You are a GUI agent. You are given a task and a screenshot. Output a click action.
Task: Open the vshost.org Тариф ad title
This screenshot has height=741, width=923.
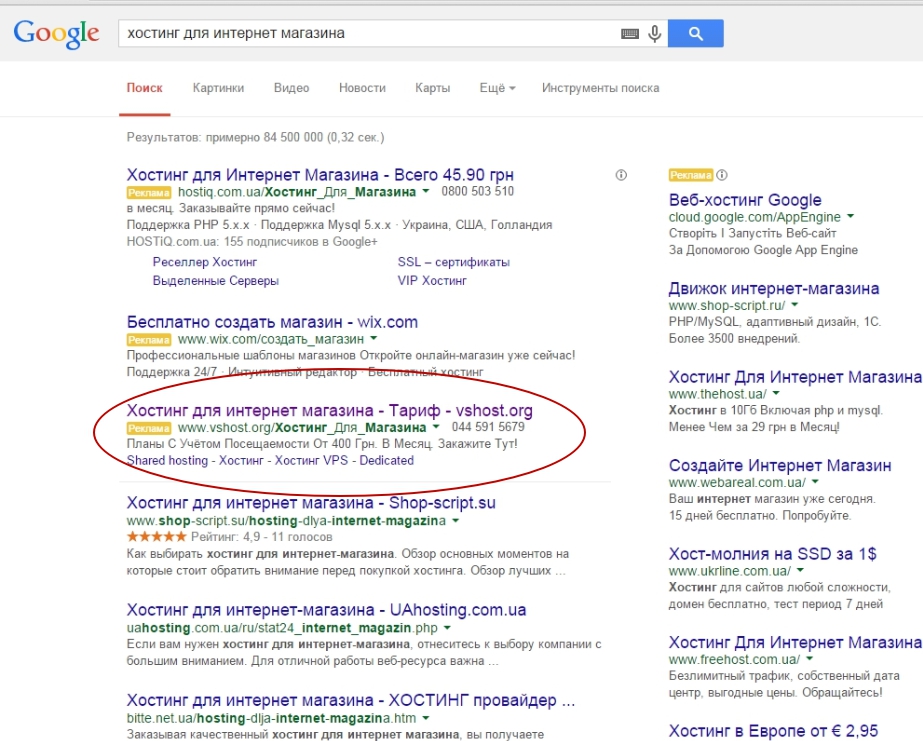point(330,410)
